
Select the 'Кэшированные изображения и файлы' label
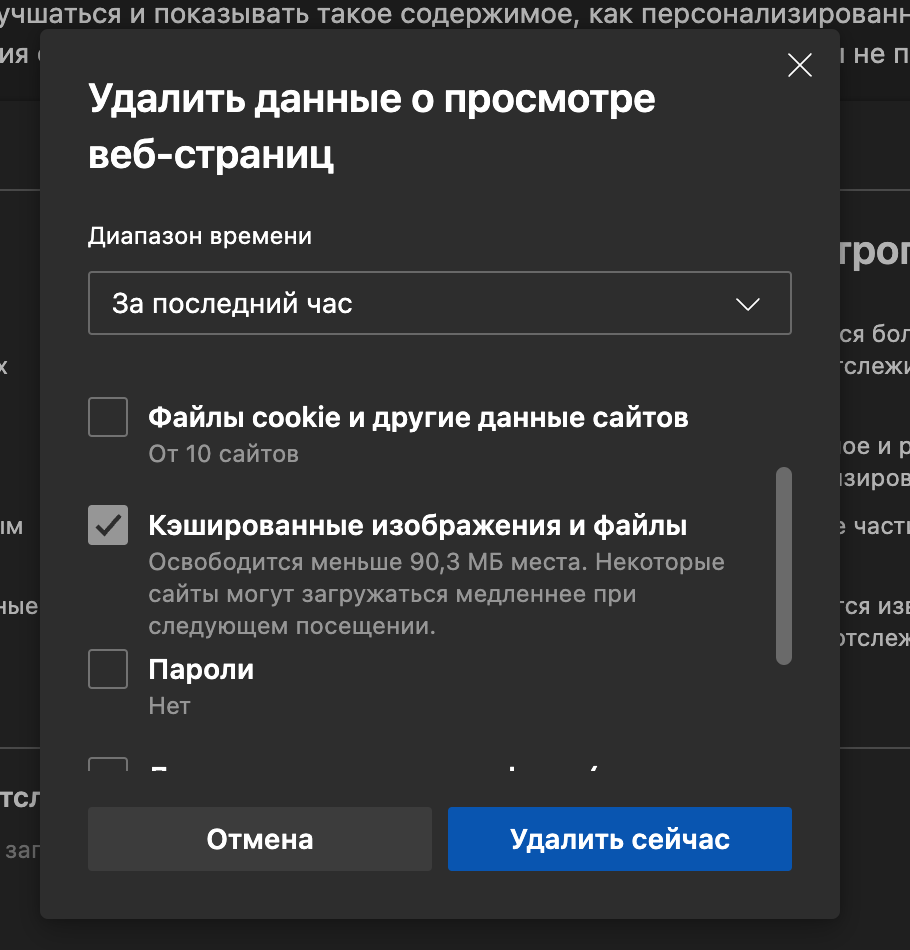pos(418,525)
